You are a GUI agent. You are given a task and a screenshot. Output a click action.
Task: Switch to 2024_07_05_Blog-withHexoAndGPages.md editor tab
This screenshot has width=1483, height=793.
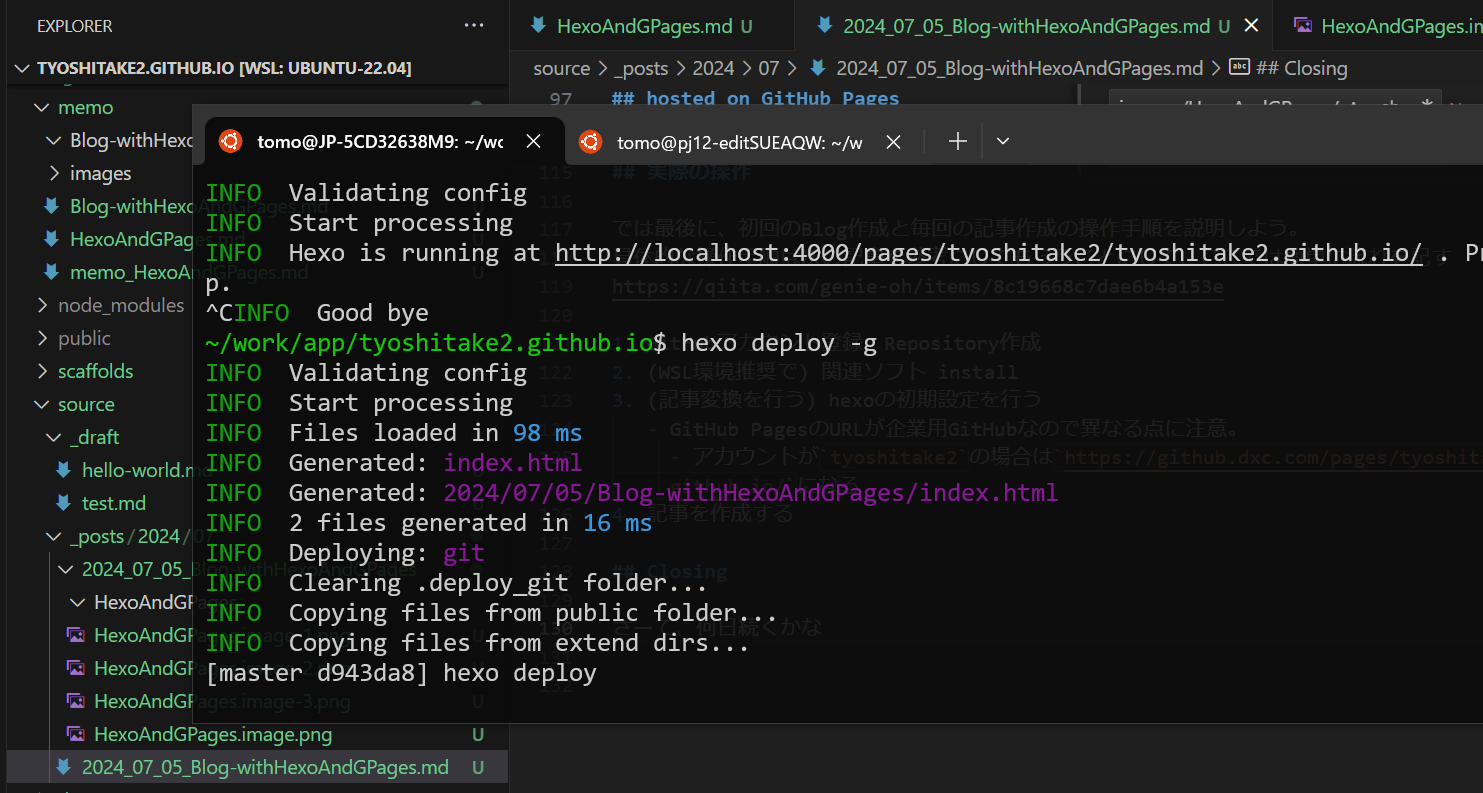tap(1025, 26)
